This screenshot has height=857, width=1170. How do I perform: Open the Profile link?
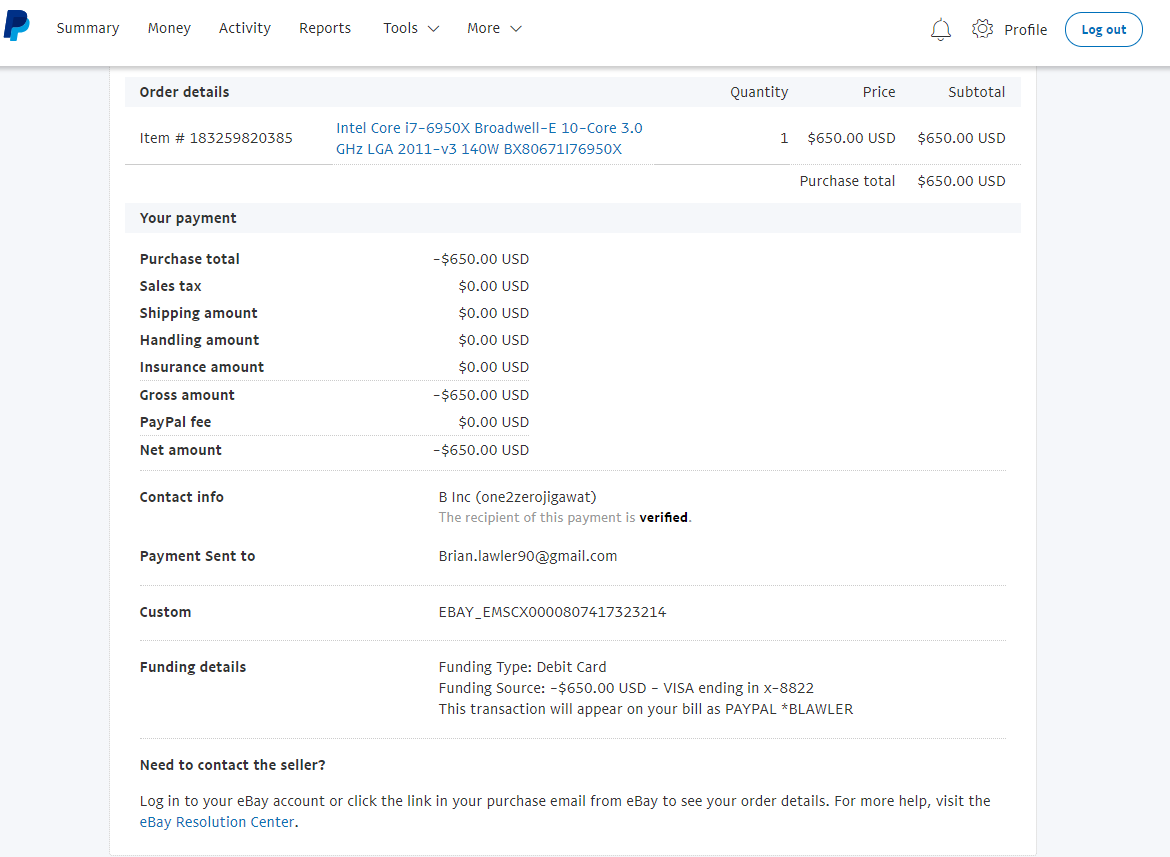click(x=1025, y=30)
